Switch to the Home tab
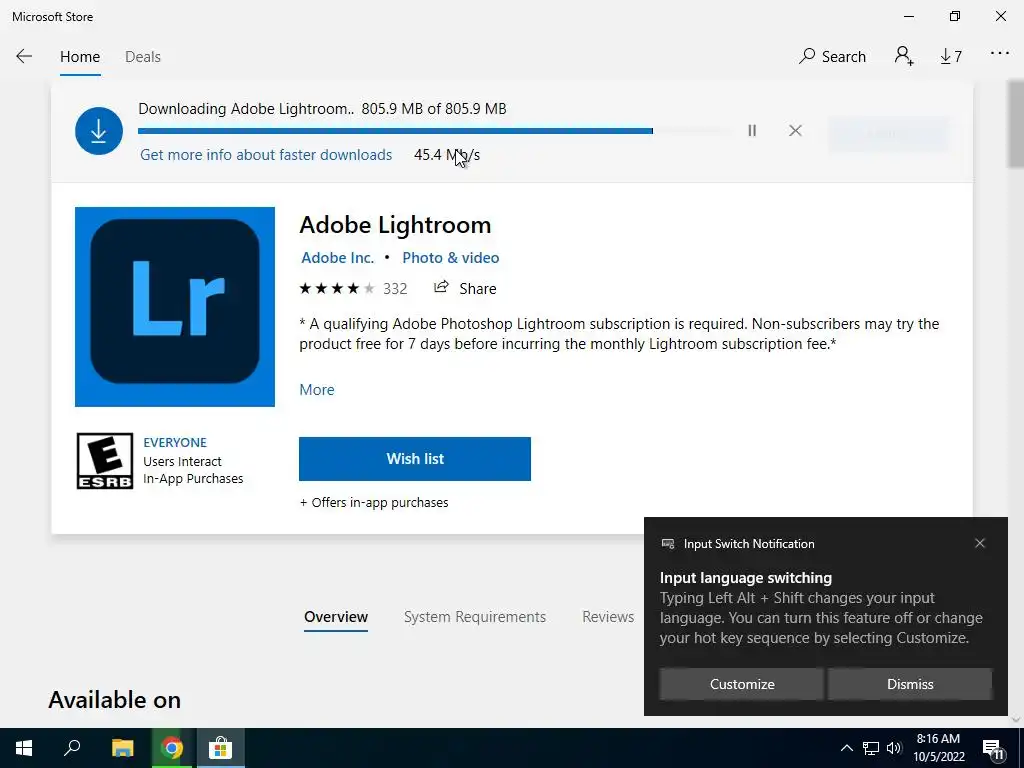This screenshot has height=768, width=1024. point(80,57)
